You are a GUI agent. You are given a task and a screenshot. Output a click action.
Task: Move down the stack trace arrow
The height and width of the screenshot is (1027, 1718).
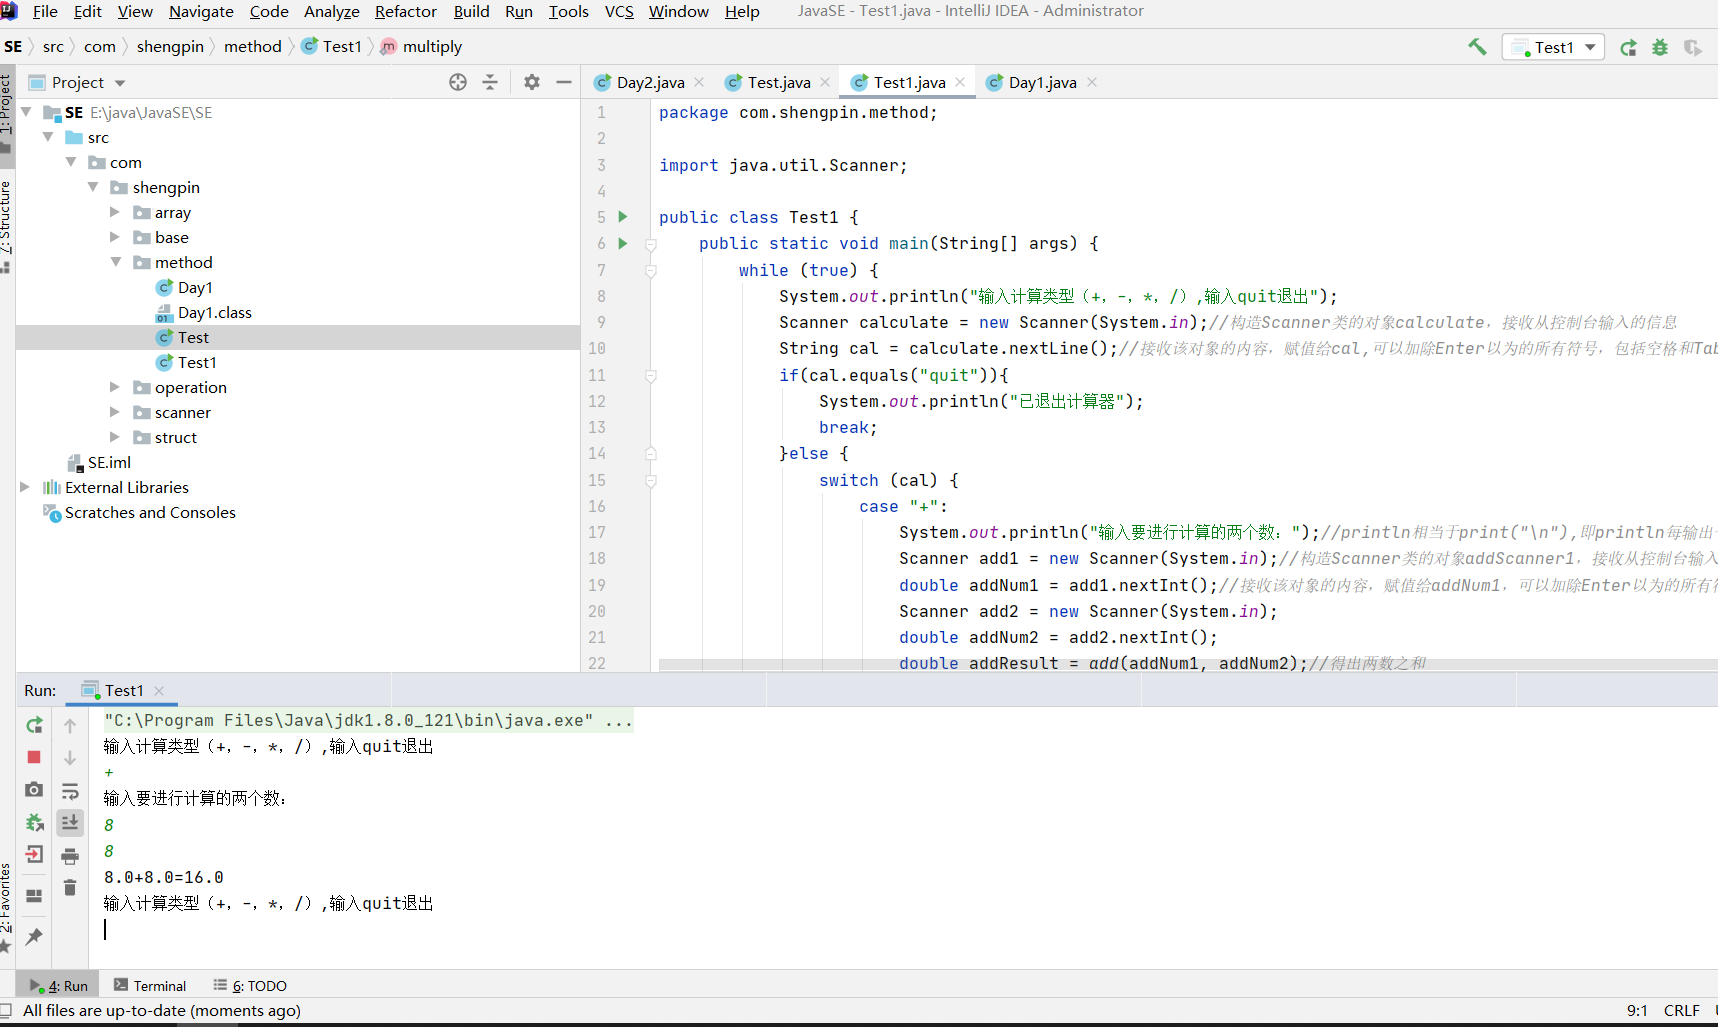pos(70,758)
